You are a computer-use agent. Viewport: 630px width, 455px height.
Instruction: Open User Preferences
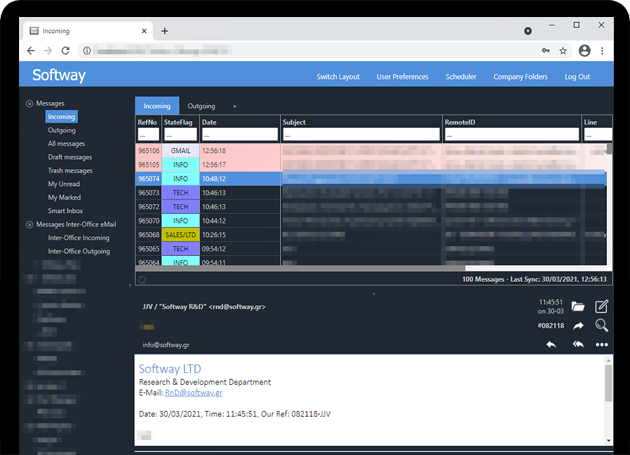click(x=402, y=77)
